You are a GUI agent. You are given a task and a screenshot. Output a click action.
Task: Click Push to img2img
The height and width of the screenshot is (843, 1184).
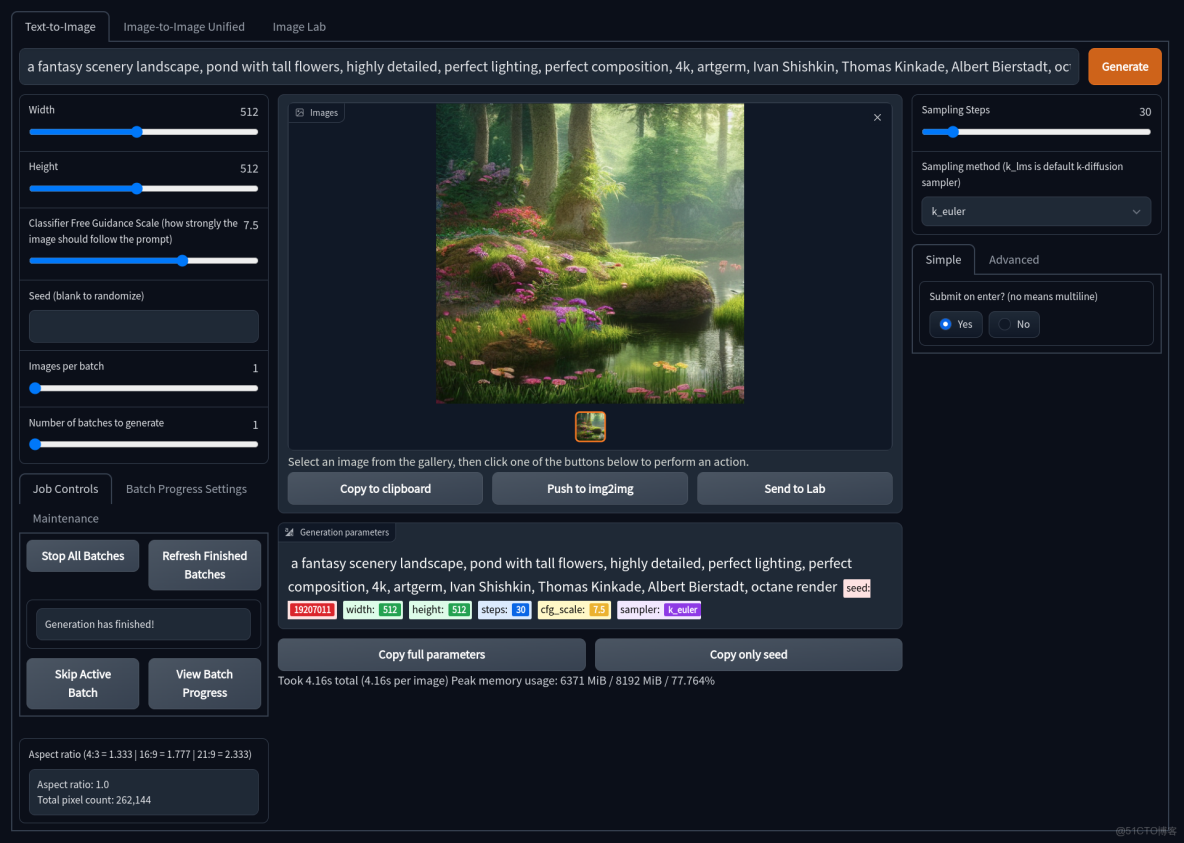coord(590,488)
